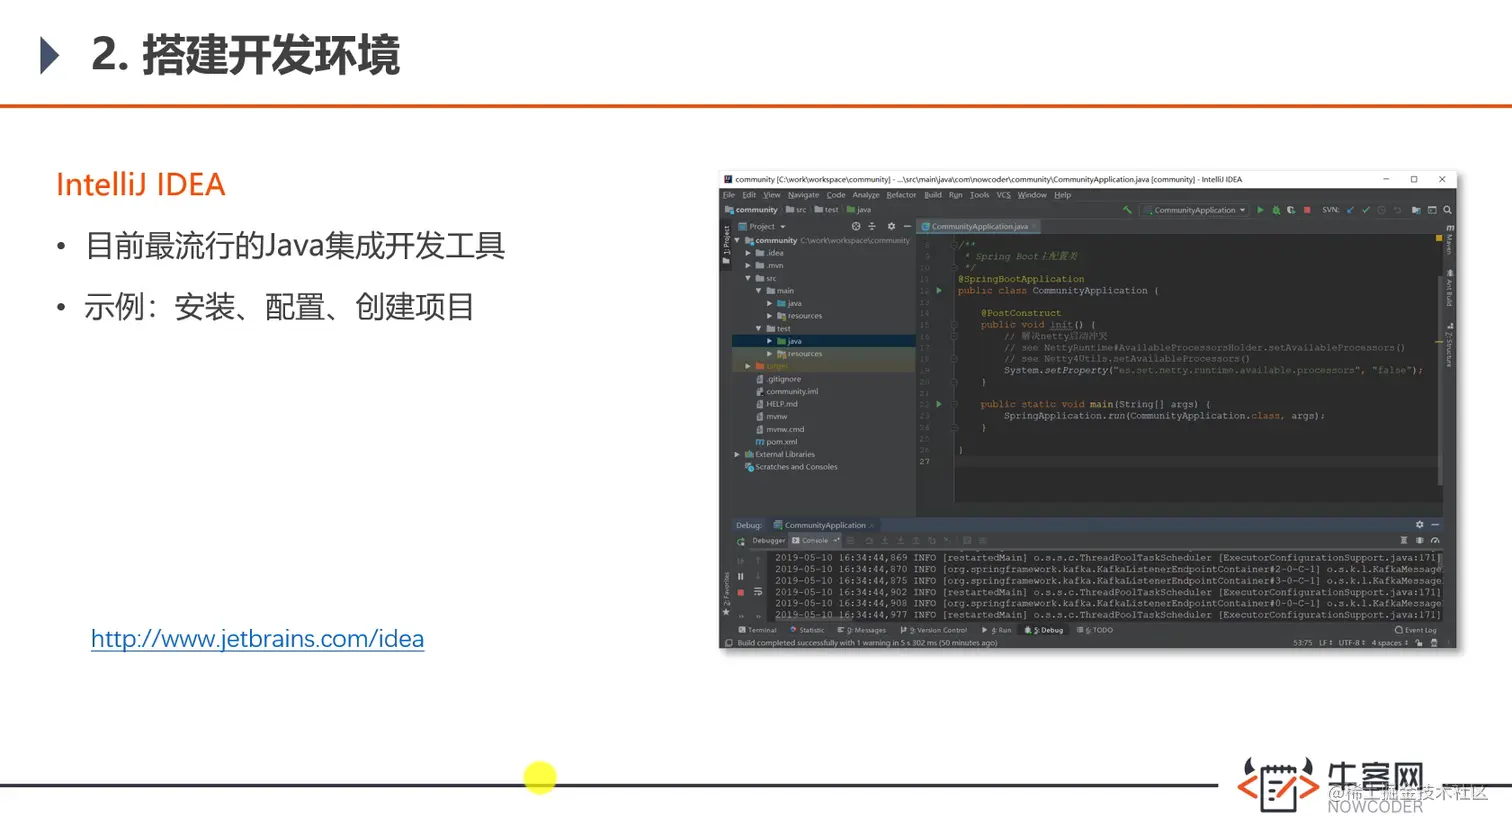Open the Maven side tool window
The image size is (1512, 826).
coord(1449,241)
